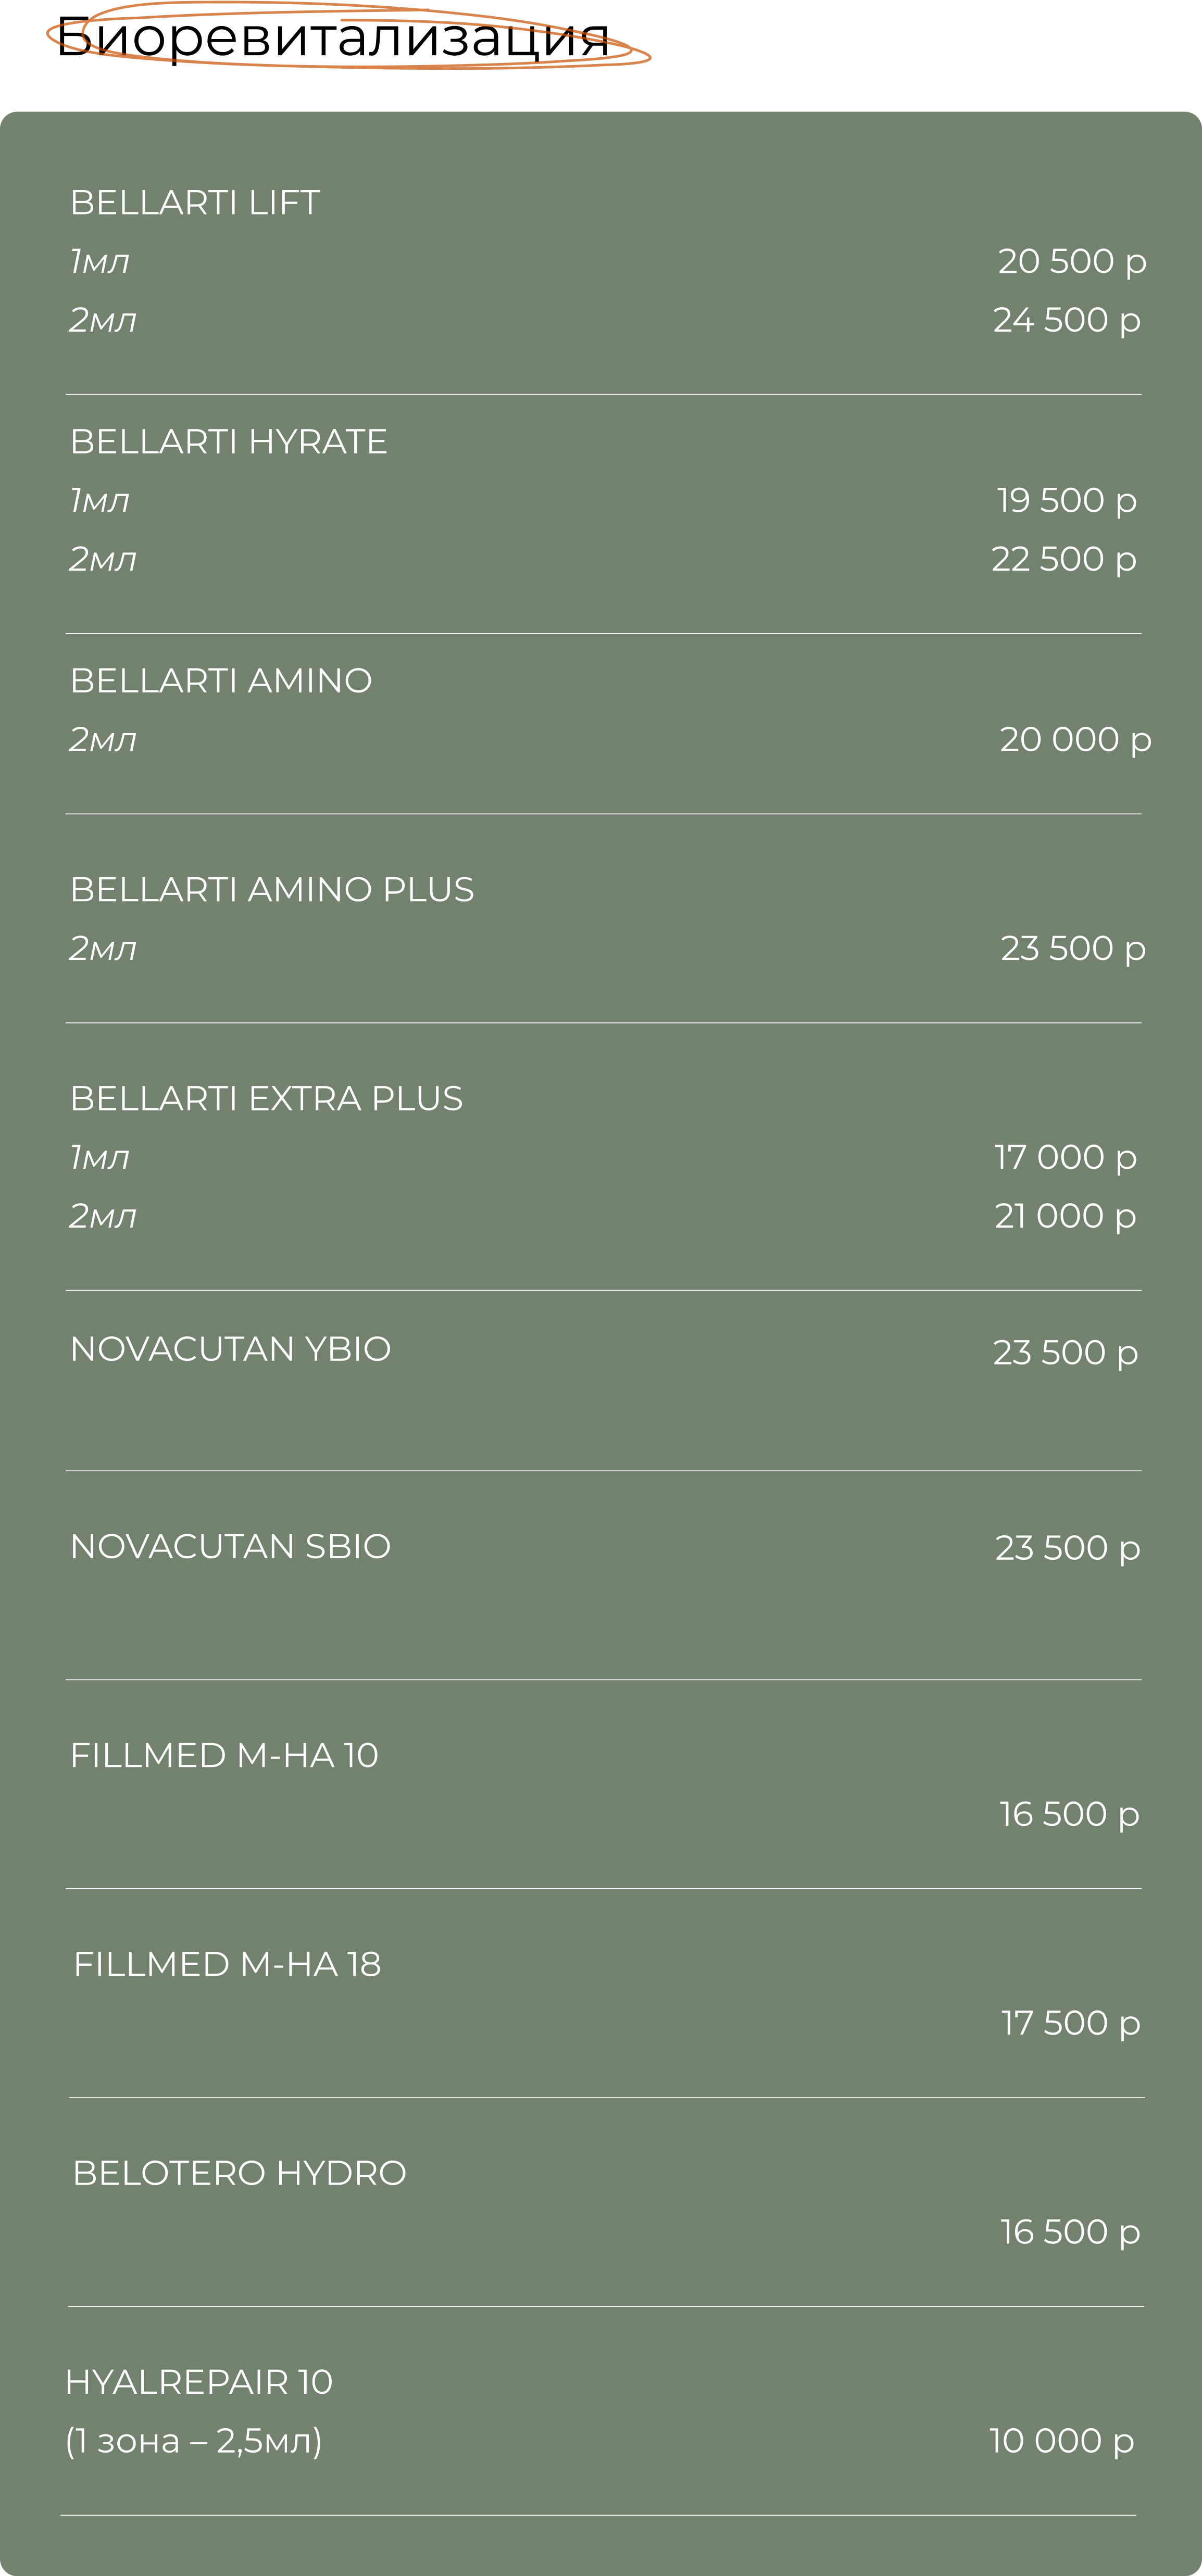Select the 22 500 р price

1064,560
